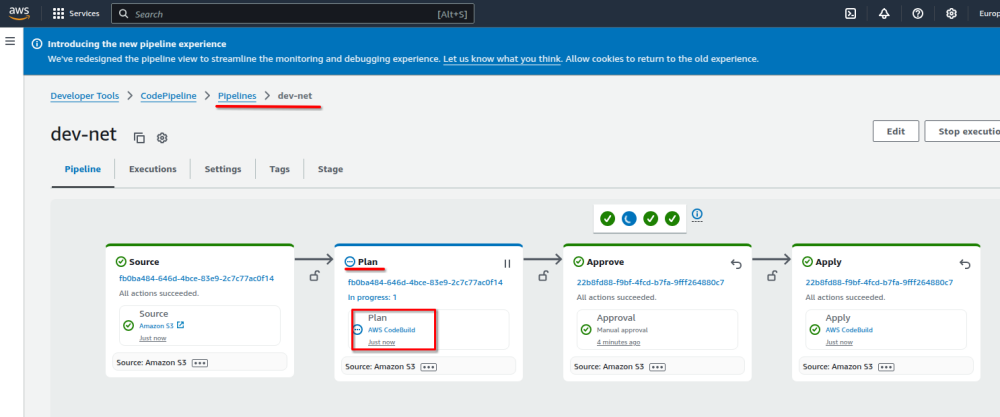Open the region selector in top bar

[989, 13]
